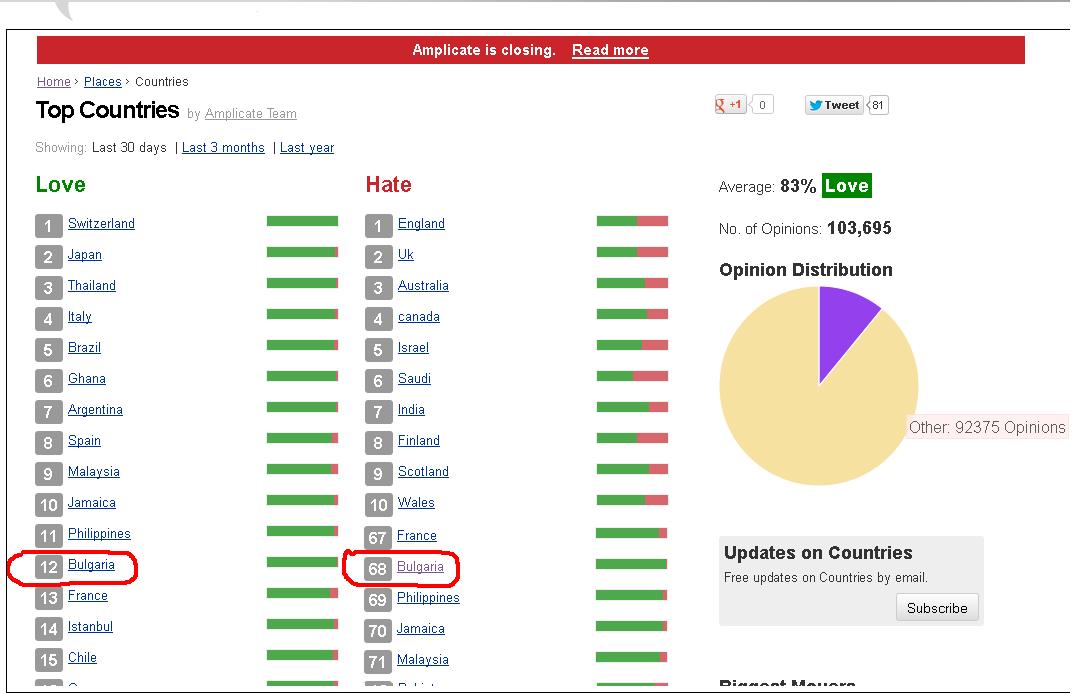Open the Read more closing notice link

pyautogui.click(x=610, y=50)
